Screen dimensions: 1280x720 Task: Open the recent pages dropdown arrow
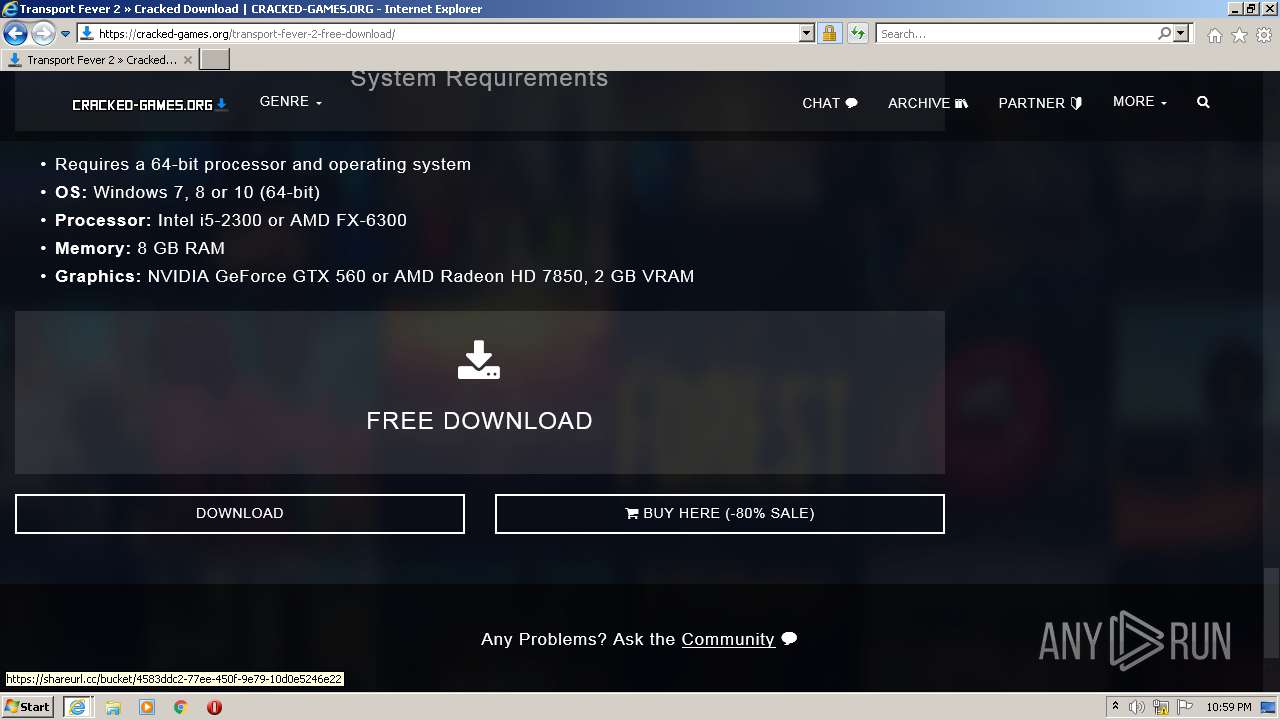pos(65,34)
